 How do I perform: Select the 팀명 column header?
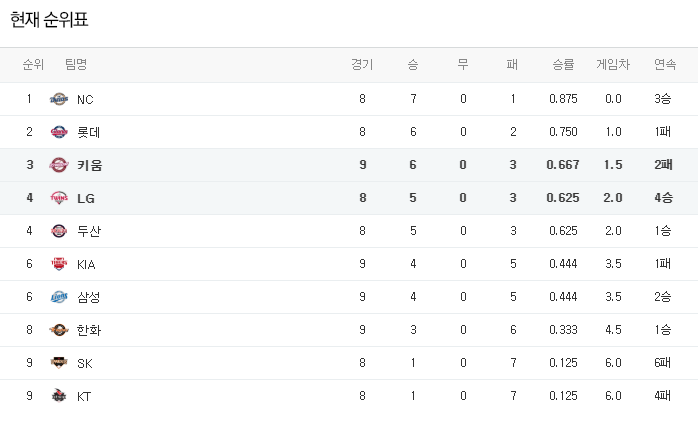[76, 65]
